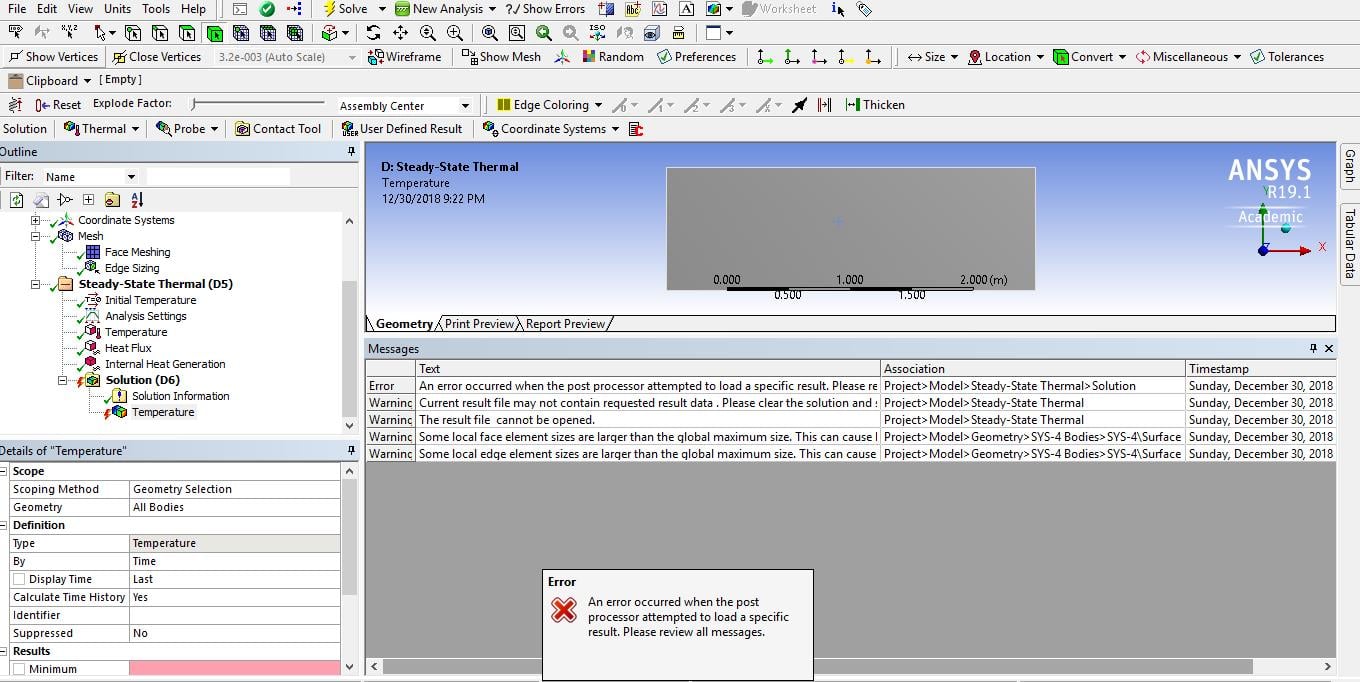The image size is (1360, 682).
Task: Switch to the Print Preview tab
Action: pyautogui.click(x=479, y=324)
